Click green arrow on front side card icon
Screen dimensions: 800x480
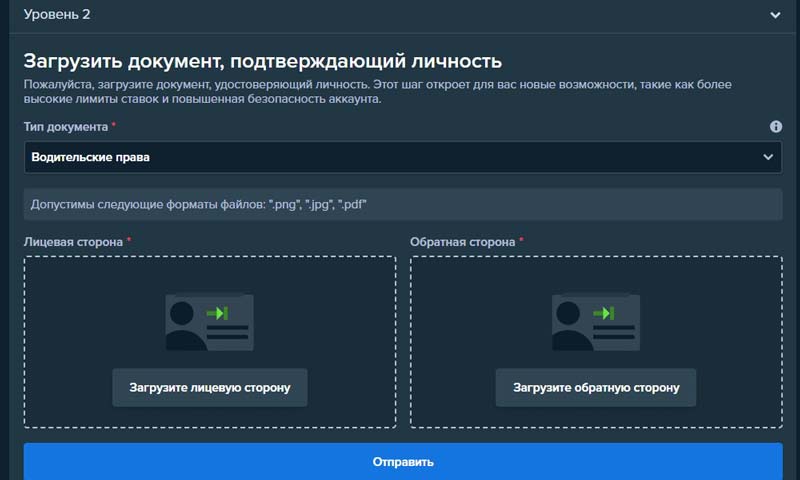pyautogui.click(x=217, y=313)
